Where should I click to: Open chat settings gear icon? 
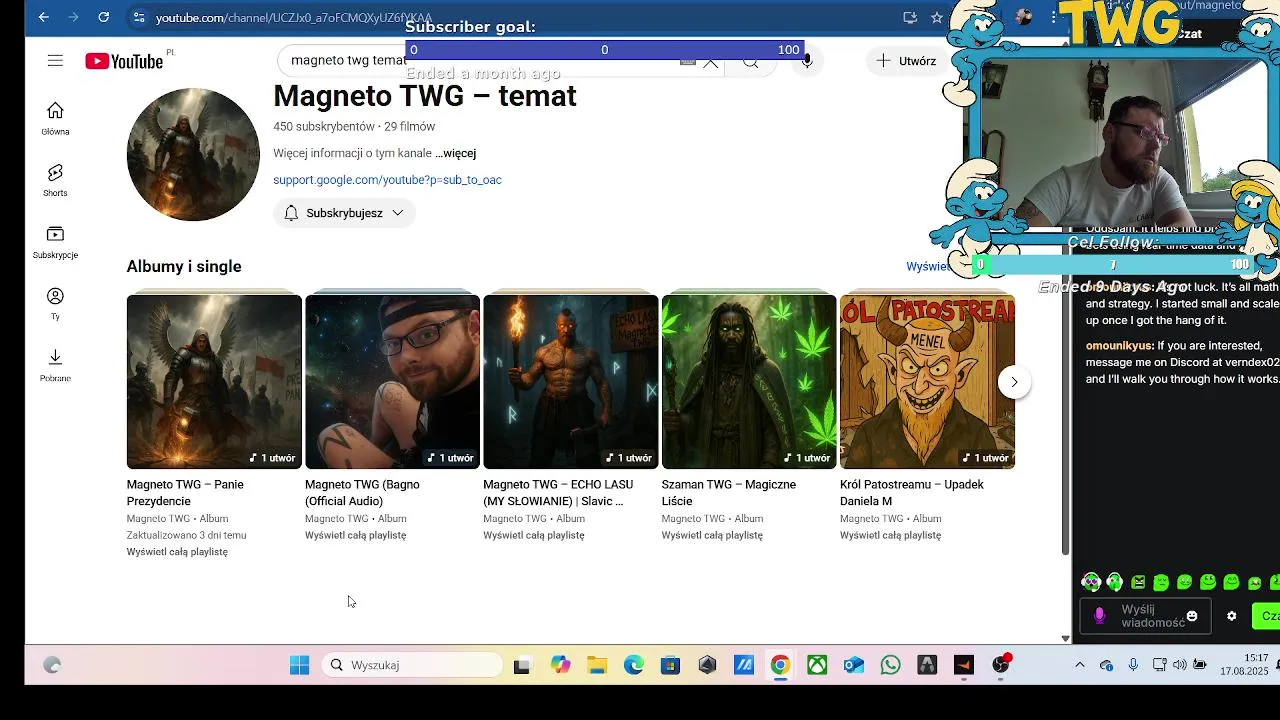1232,616
